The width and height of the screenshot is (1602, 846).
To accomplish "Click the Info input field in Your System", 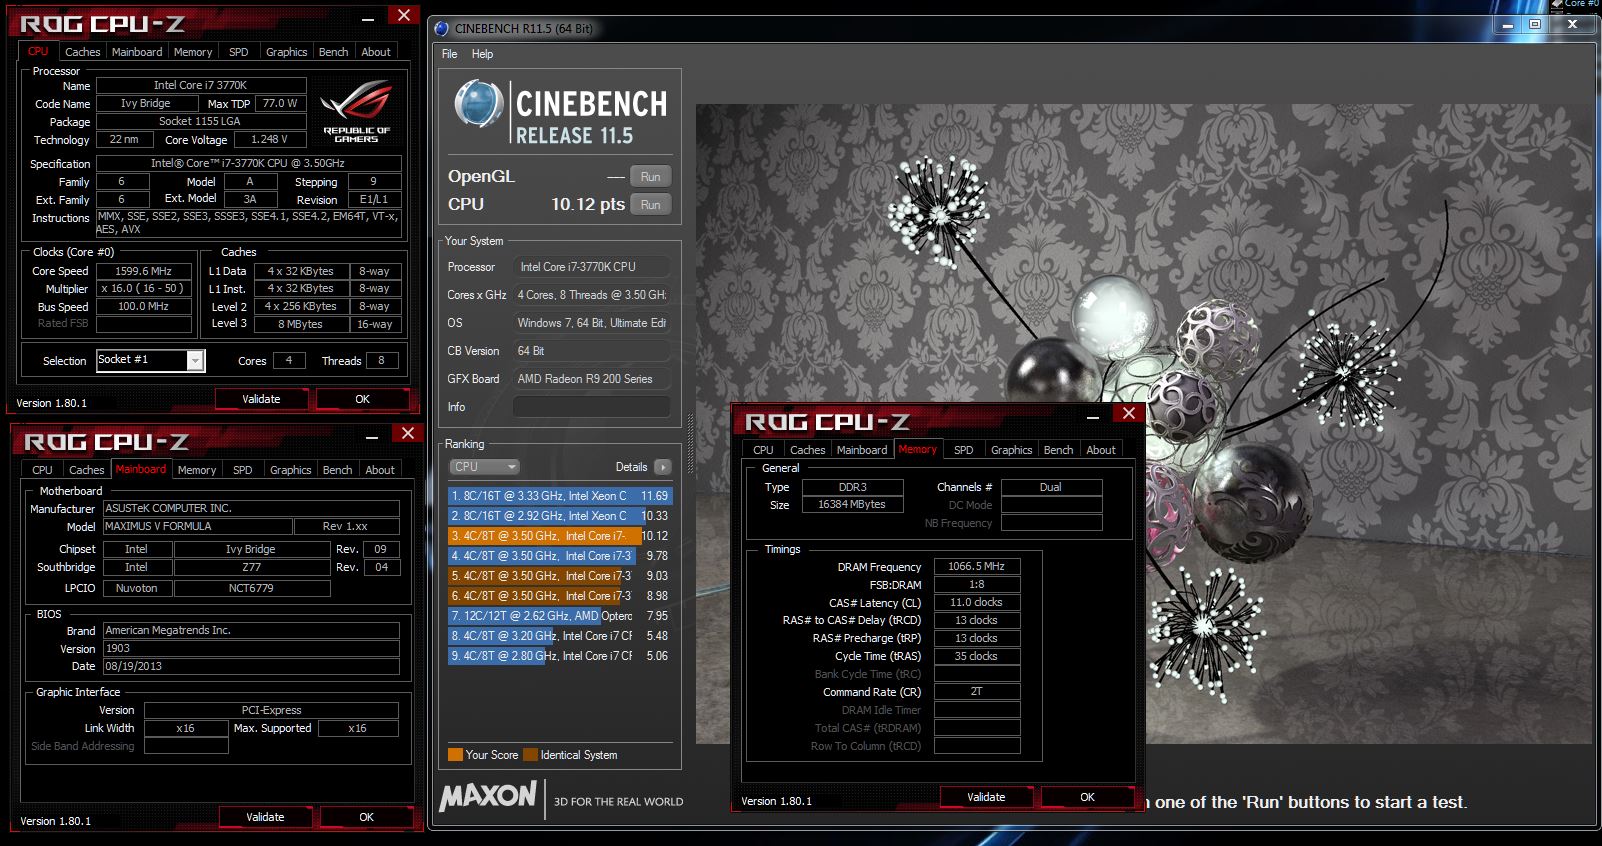I will tap(591, 407).
